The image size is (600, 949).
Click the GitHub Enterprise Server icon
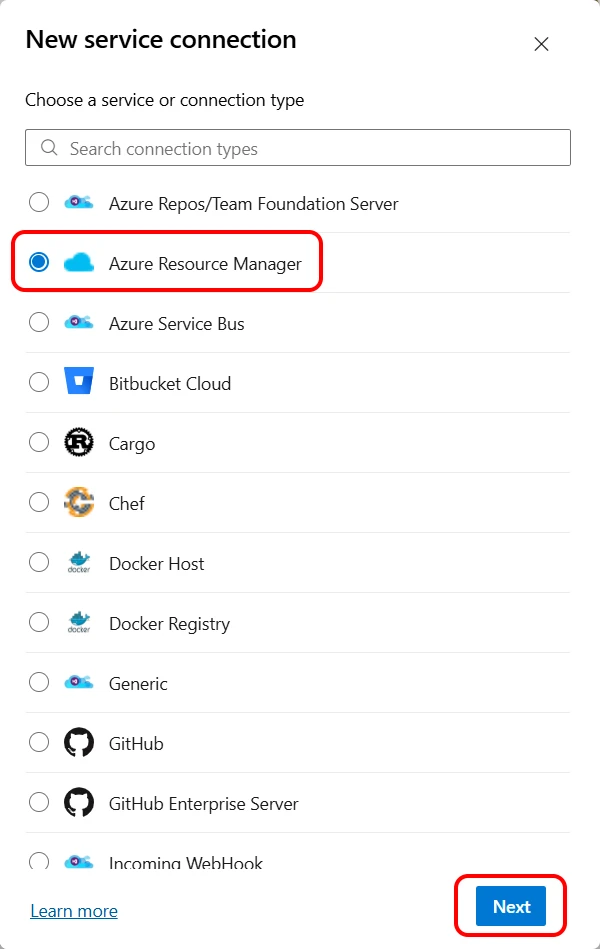(x=78, y=803)
